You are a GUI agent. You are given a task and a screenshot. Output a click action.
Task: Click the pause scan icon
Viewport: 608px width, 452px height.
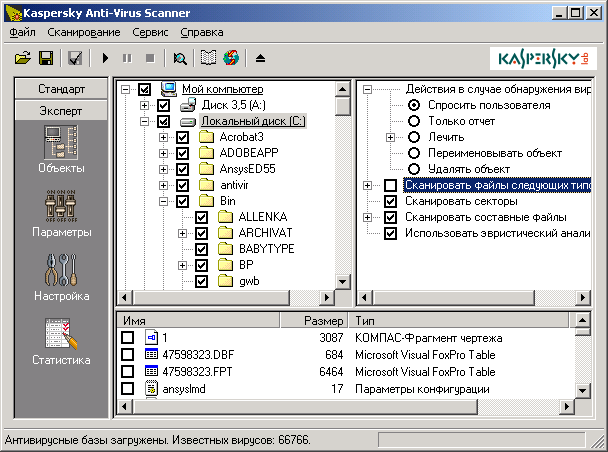tap(127, 59)
